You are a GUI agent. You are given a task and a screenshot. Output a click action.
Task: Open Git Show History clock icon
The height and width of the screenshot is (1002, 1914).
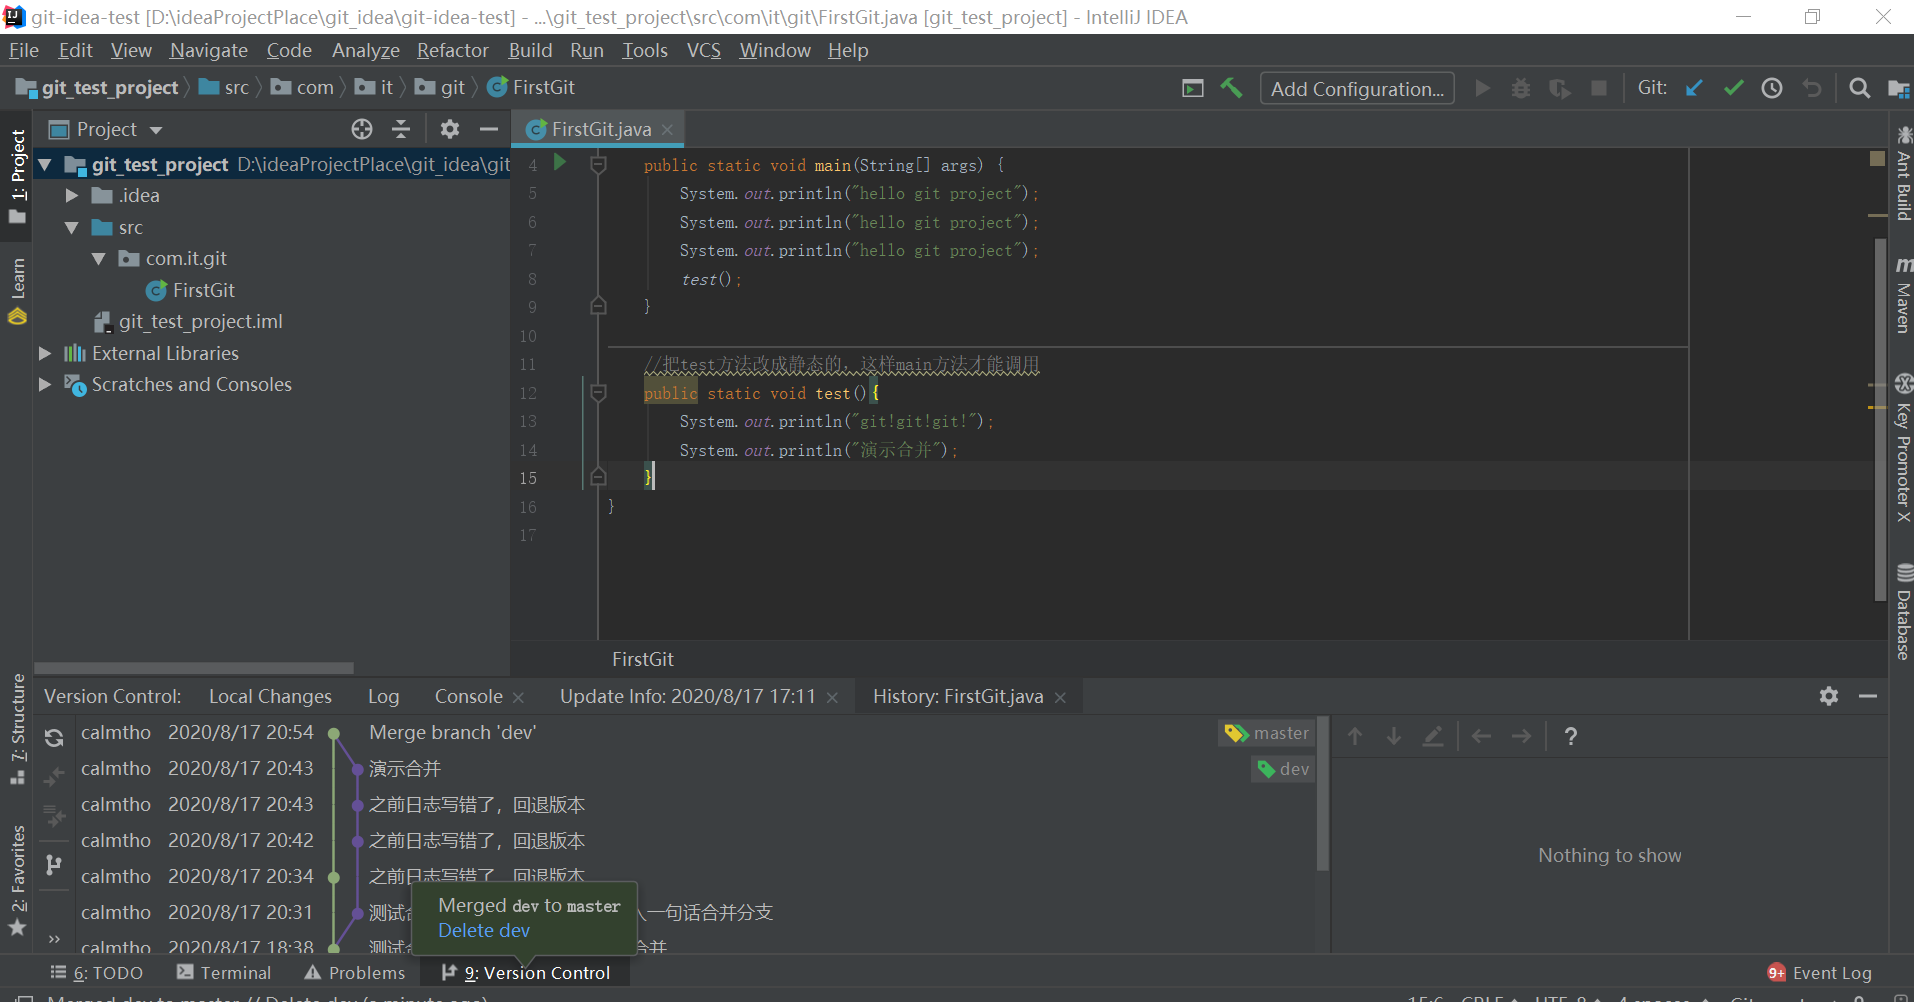[1772, 88]
